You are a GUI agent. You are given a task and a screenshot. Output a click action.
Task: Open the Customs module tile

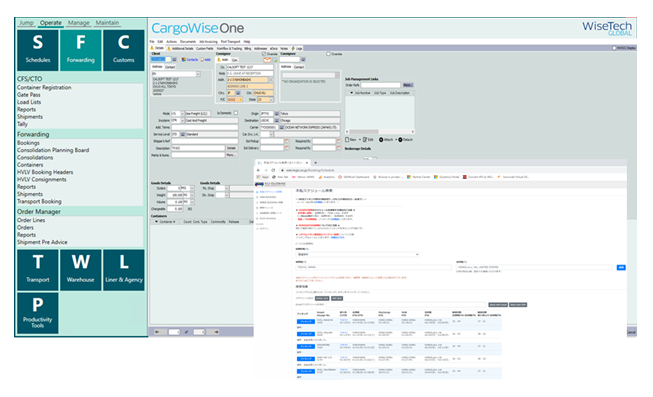tap(124, 50)
